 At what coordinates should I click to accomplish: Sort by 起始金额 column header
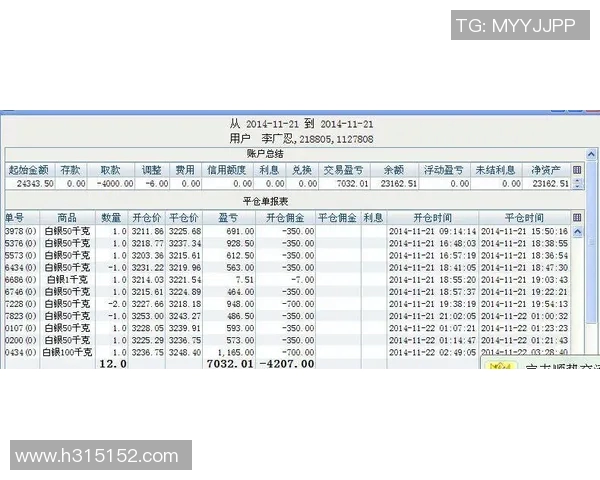[x=29, y=170]
